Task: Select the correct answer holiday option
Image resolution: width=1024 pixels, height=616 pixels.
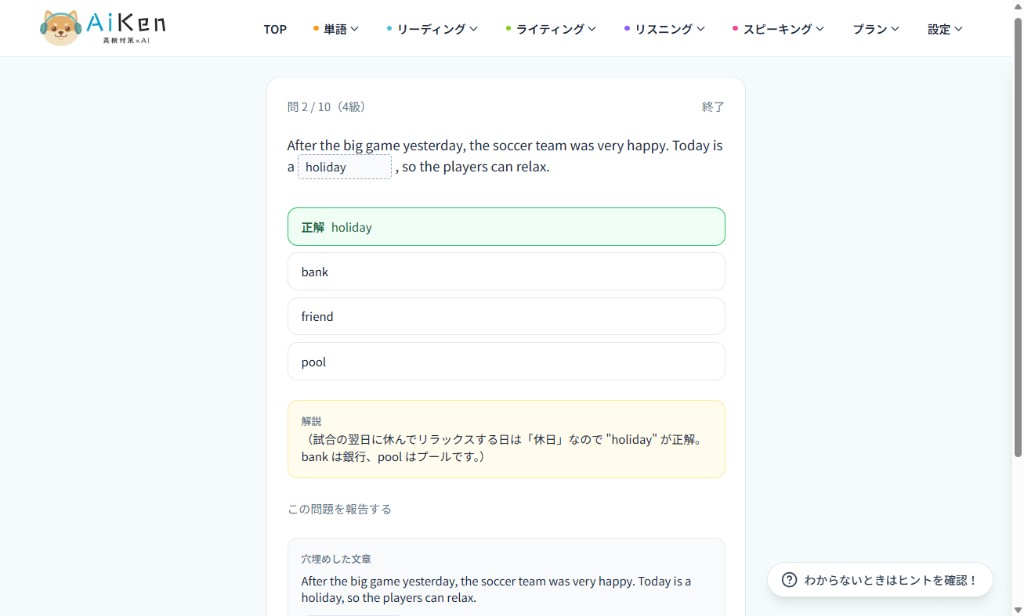Action: [x=506, y=227]
